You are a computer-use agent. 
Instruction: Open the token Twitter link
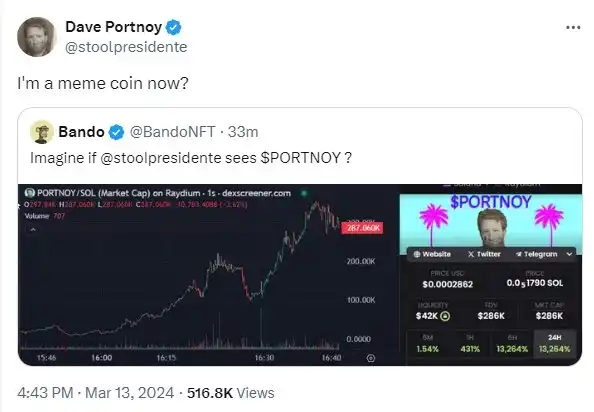tap(484, 254)
